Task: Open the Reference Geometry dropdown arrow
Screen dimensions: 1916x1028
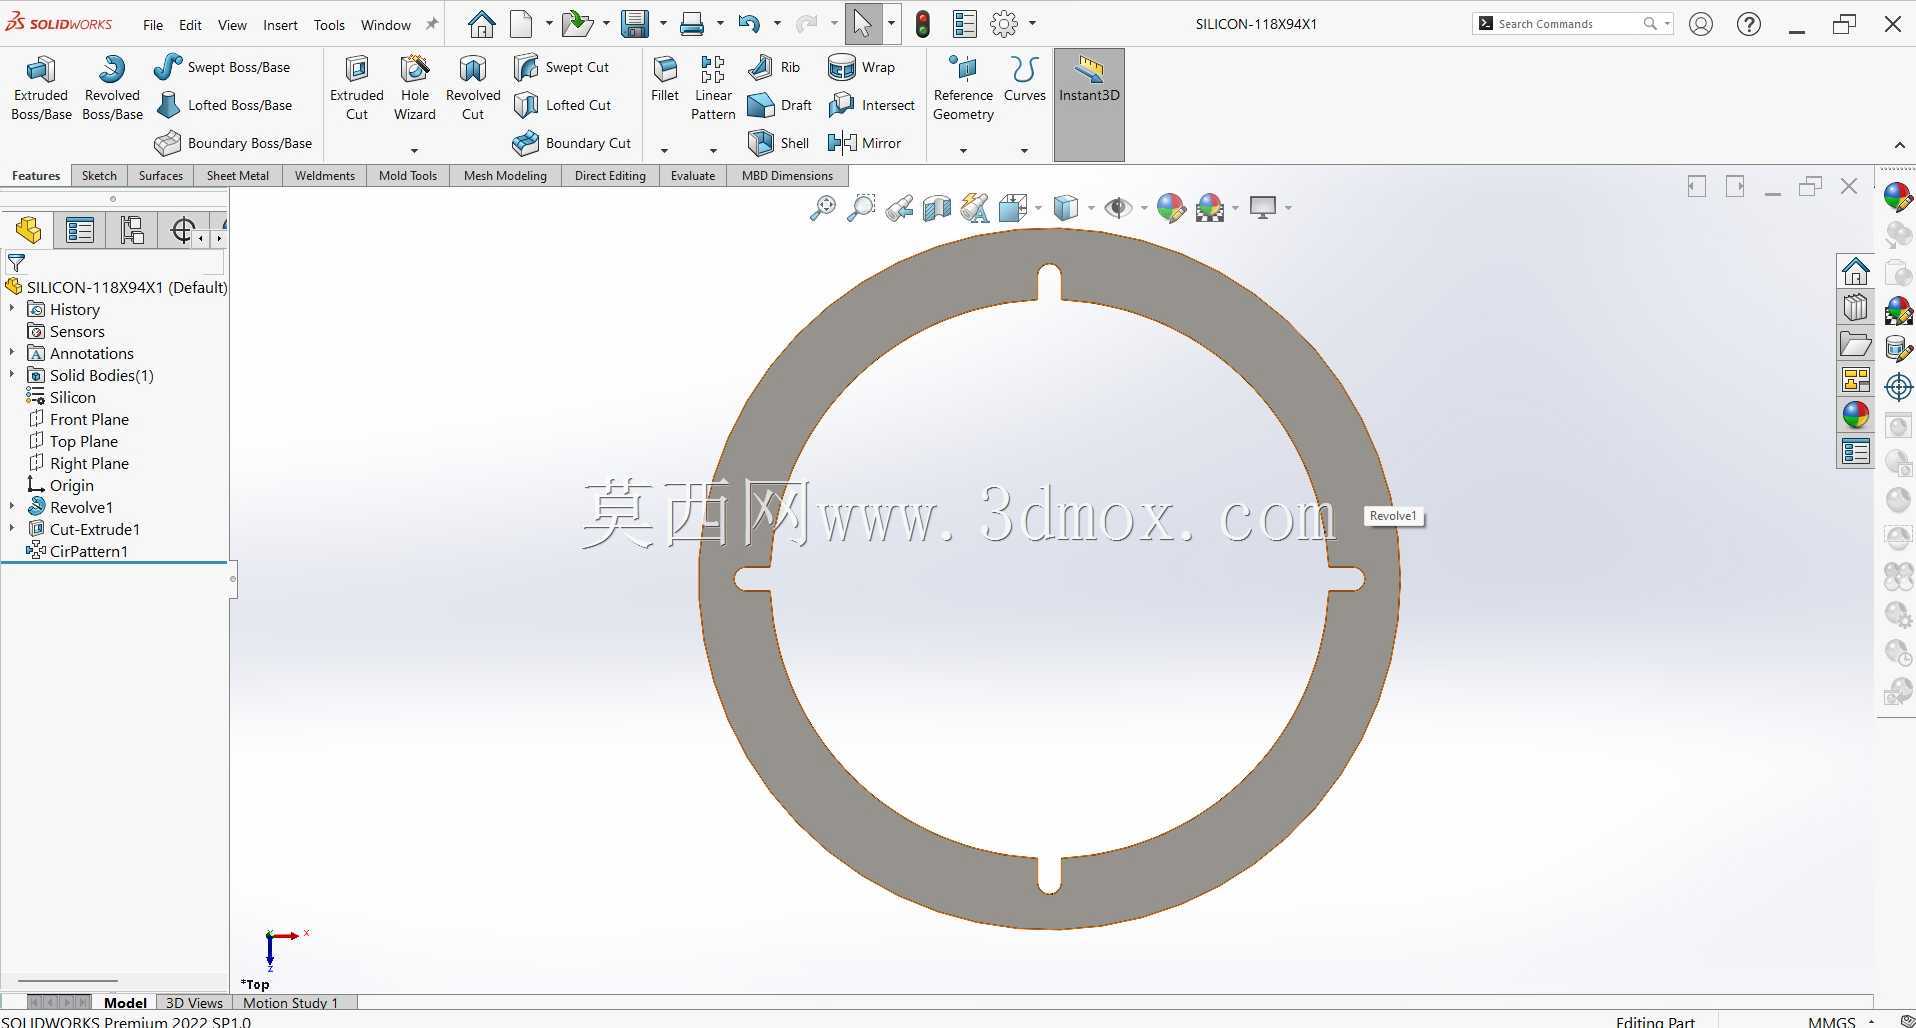Action: 963,151
